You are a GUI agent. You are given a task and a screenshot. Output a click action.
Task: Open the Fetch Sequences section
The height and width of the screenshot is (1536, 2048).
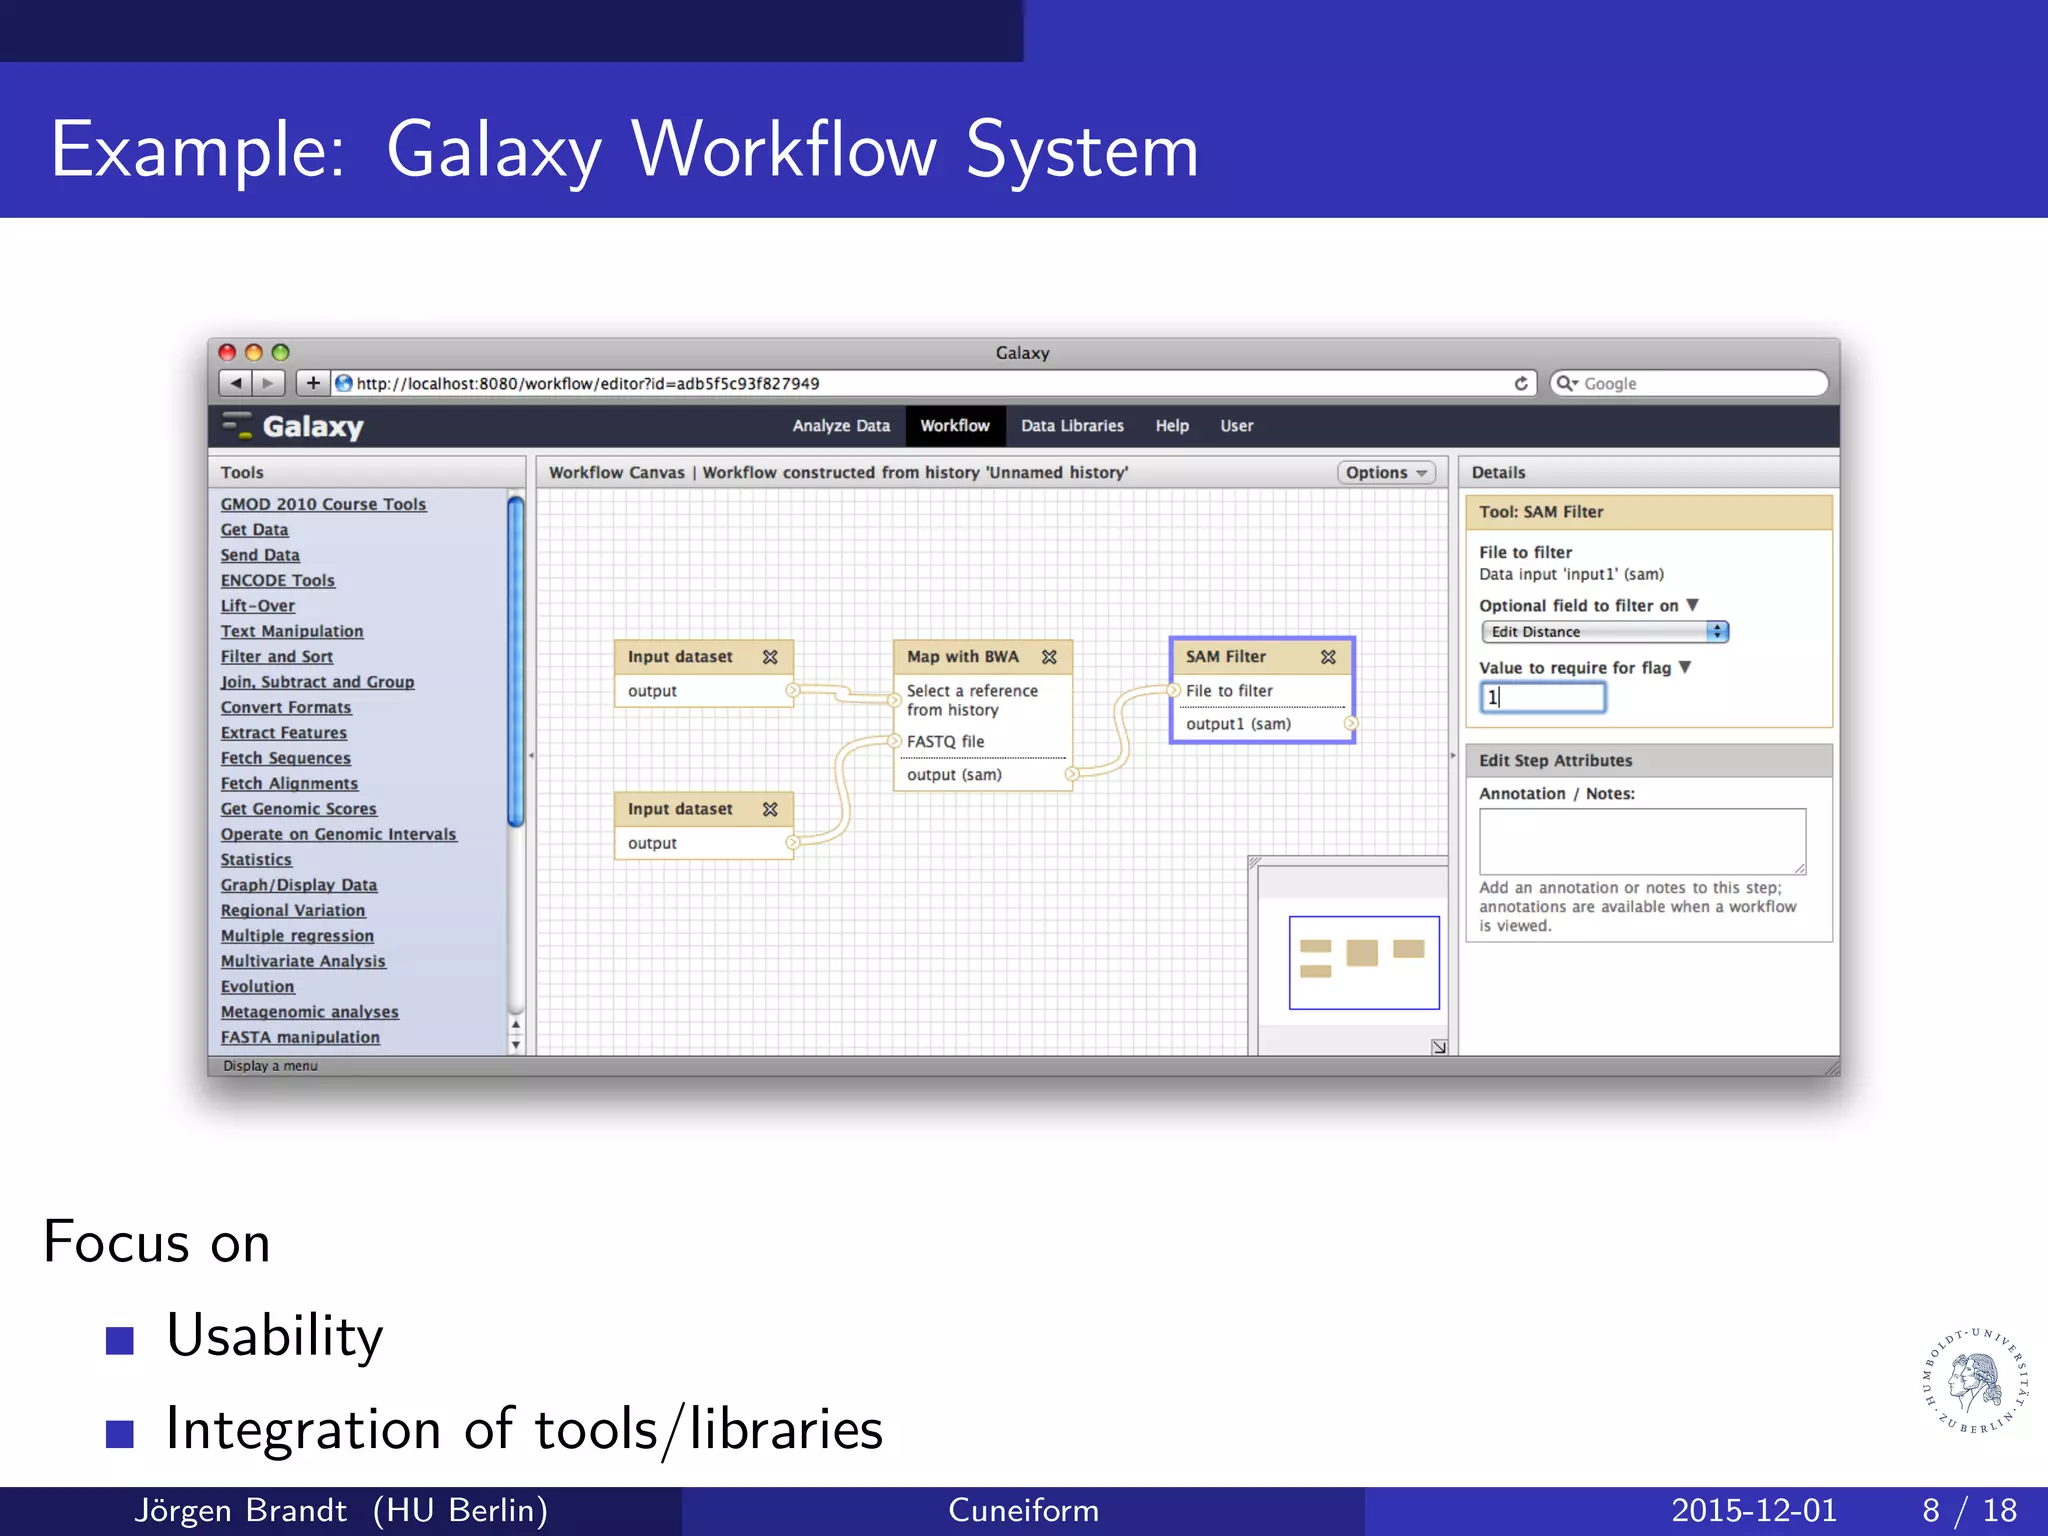[x=286, y=758]
